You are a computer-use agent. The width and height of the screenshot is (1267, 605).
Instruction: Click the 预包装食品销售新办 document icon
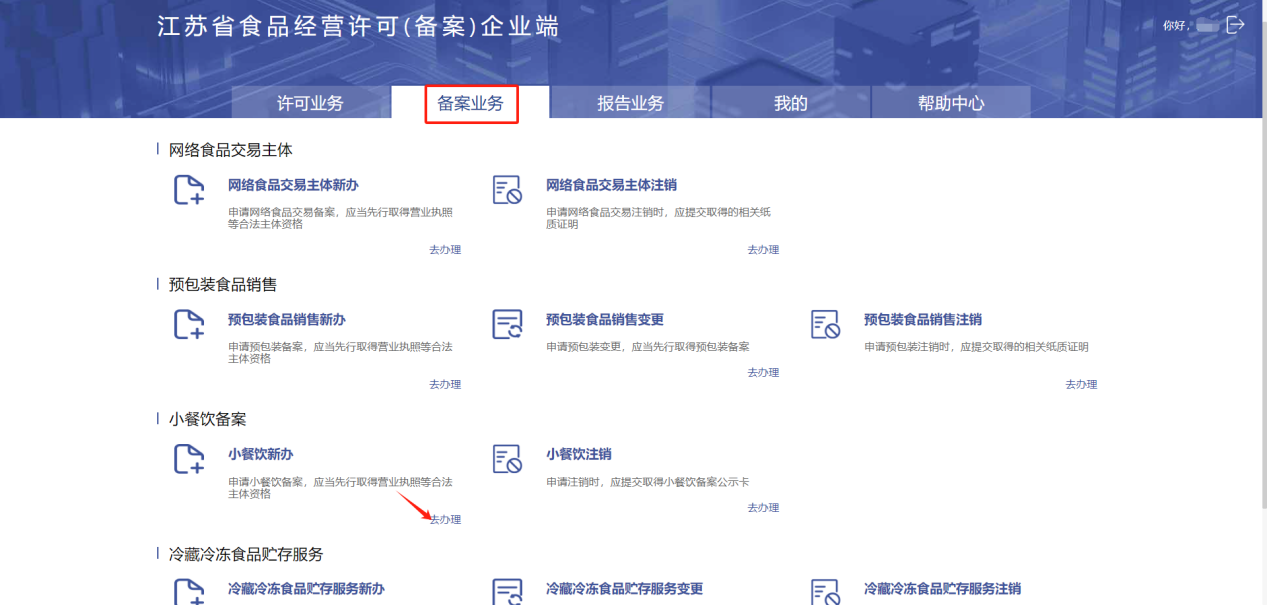[x=189, y=325]
